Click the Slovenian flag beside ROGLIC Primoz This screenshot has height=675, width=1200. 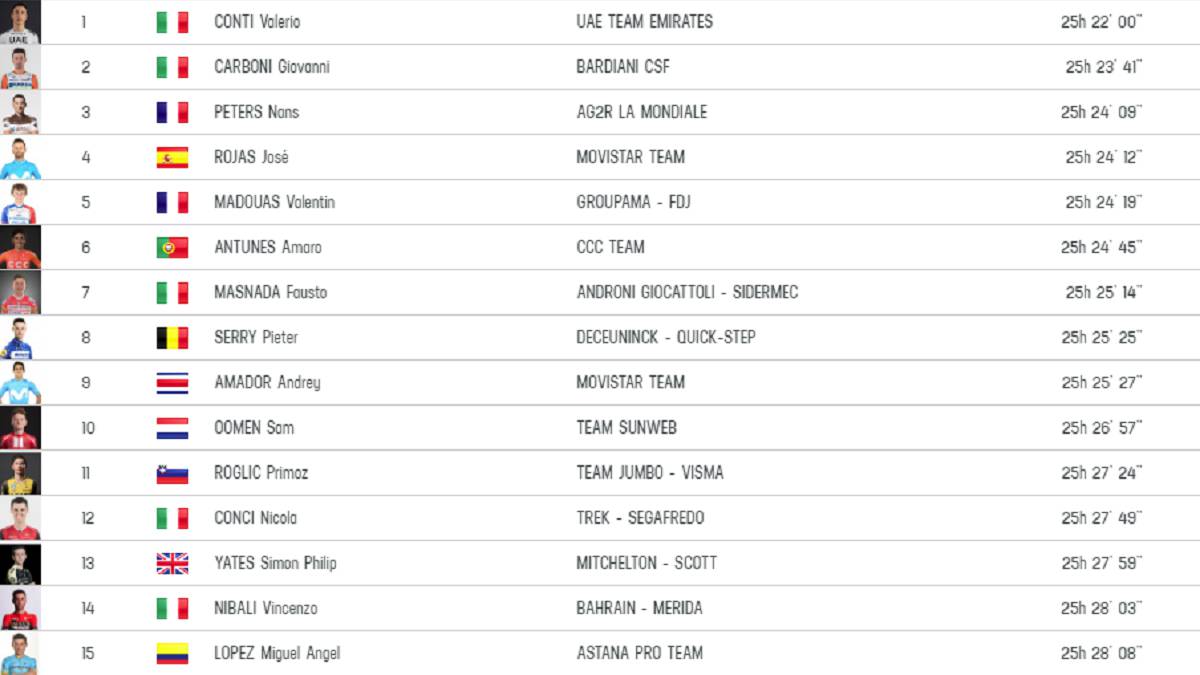[172, 473]
